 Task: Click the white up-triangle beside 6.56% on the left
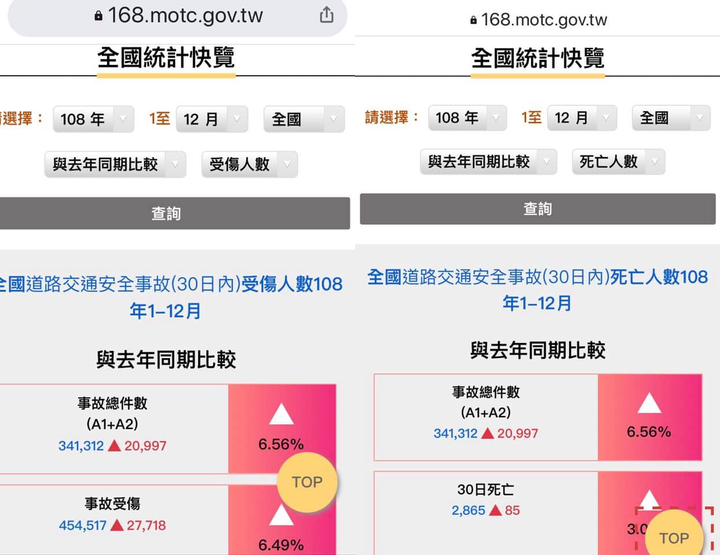(x=281, y=414)
